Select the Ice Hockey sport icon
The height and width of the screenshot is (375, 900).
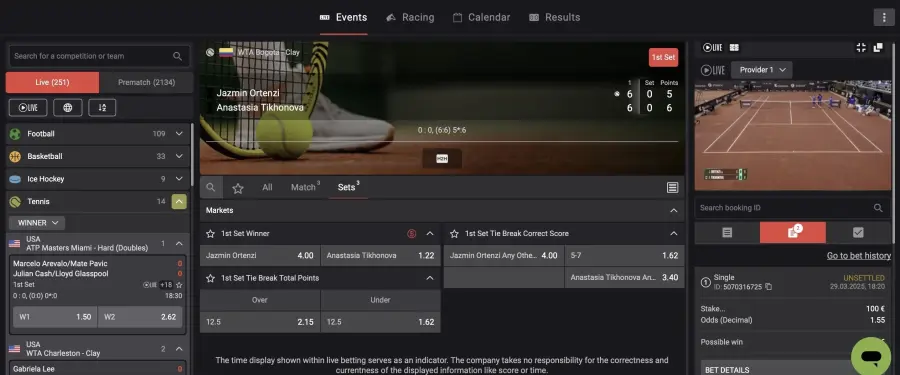pos(15,179)
